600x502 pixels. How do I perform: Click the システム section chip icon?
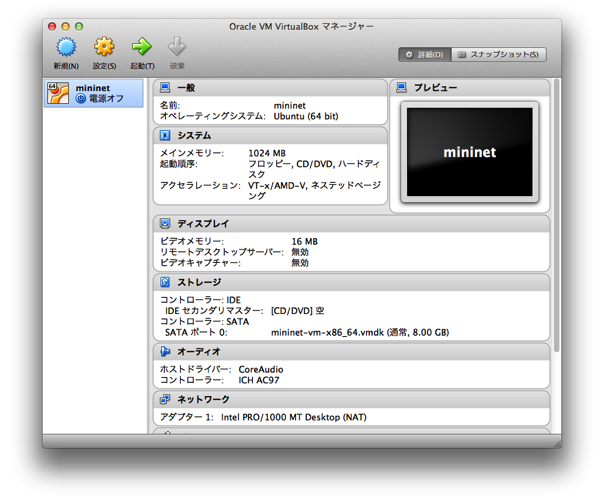pyautogui.click(x=165, y=135)
